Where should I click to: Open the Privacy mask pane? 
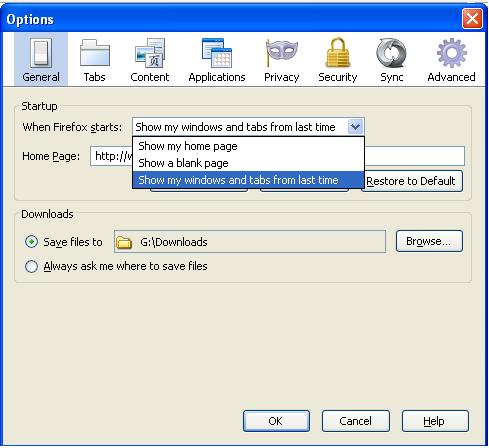282,60
